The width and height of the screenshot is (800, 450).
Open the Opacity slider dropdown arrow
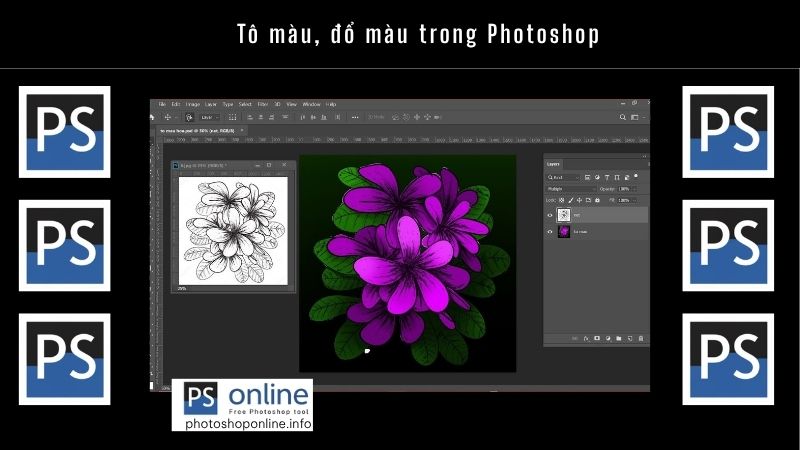(635, 189)
